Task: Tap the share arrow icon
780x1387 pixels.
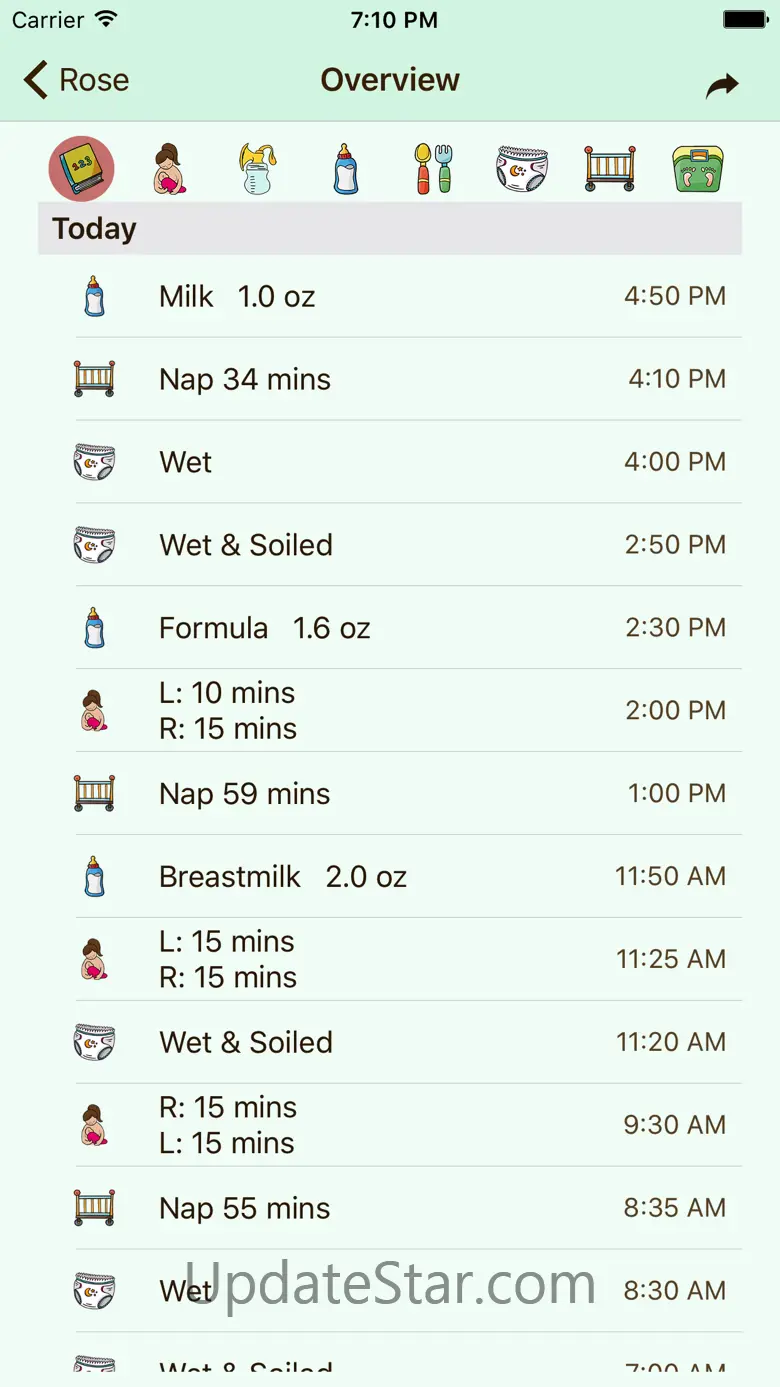Action: coord(721,86)
